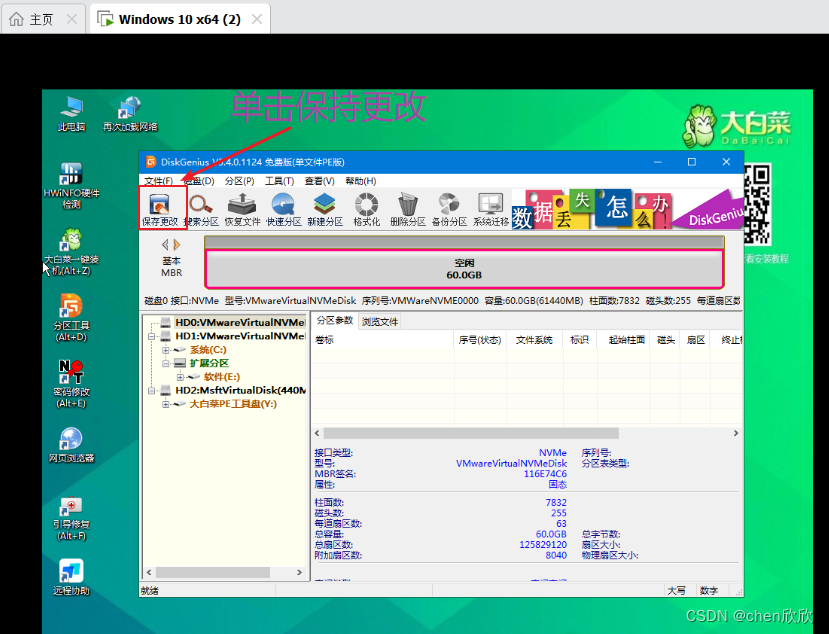Close the 主页 tab in VMware
829x634 pixels.
coord(72,20)
